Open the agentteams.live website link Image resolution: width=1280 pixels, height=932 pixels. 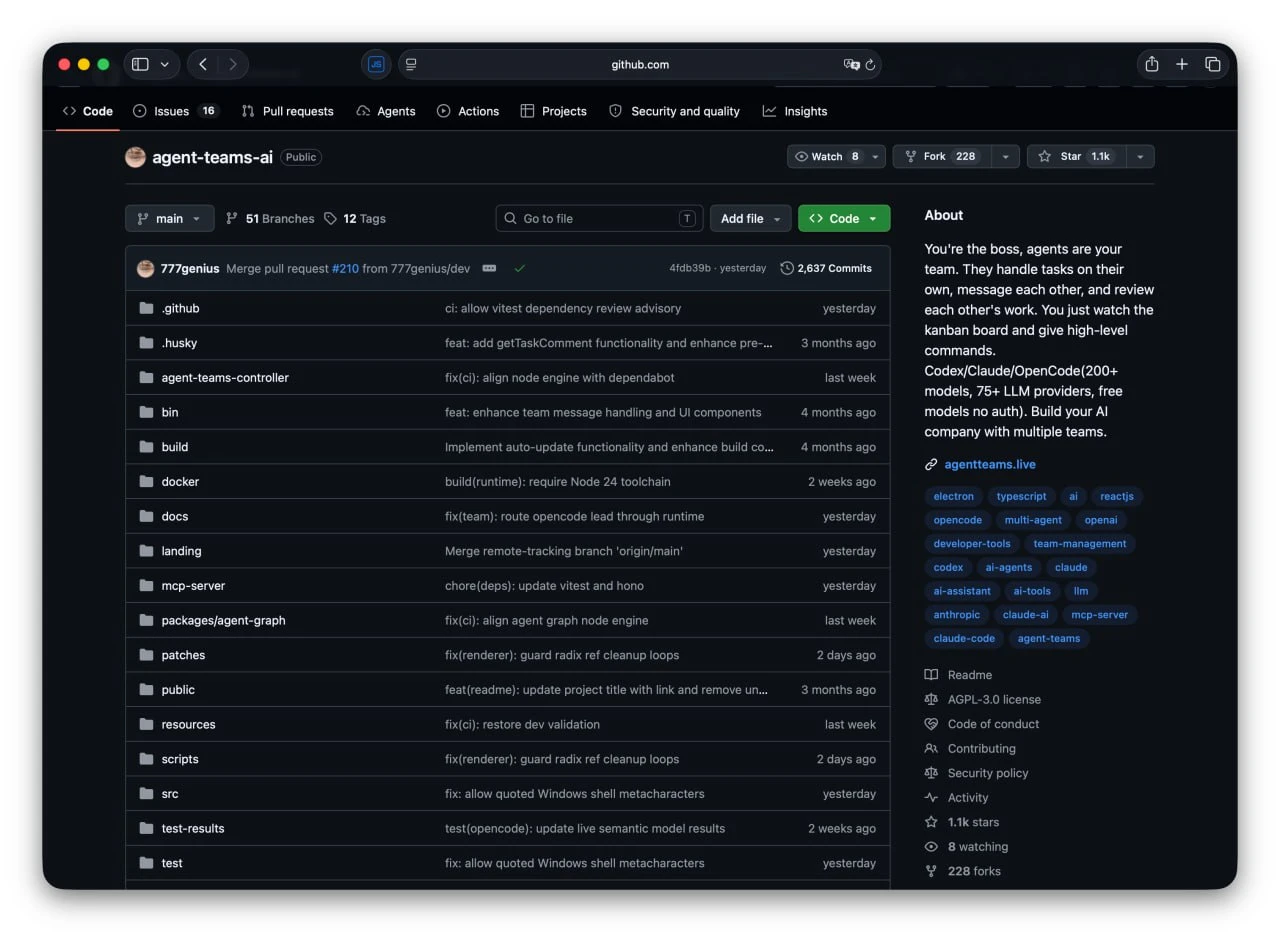click(x=990, y=464)
